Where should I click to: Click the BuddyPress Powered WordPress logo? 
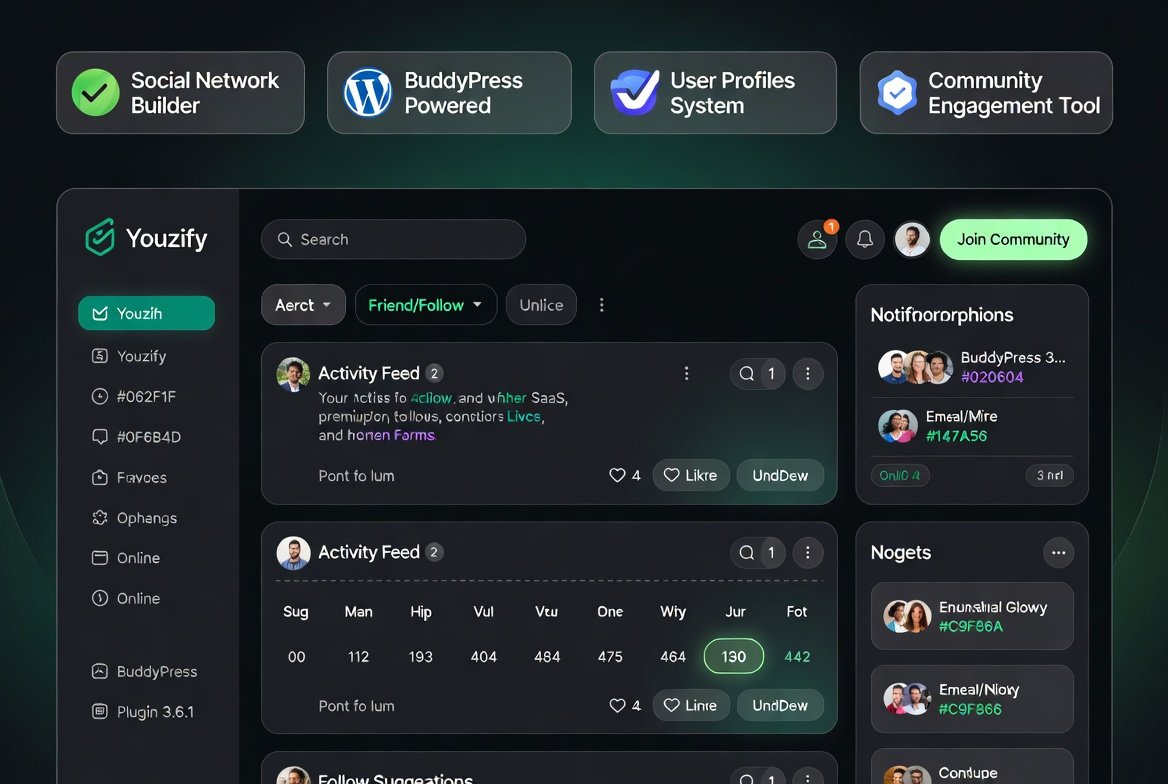(367, 92)
